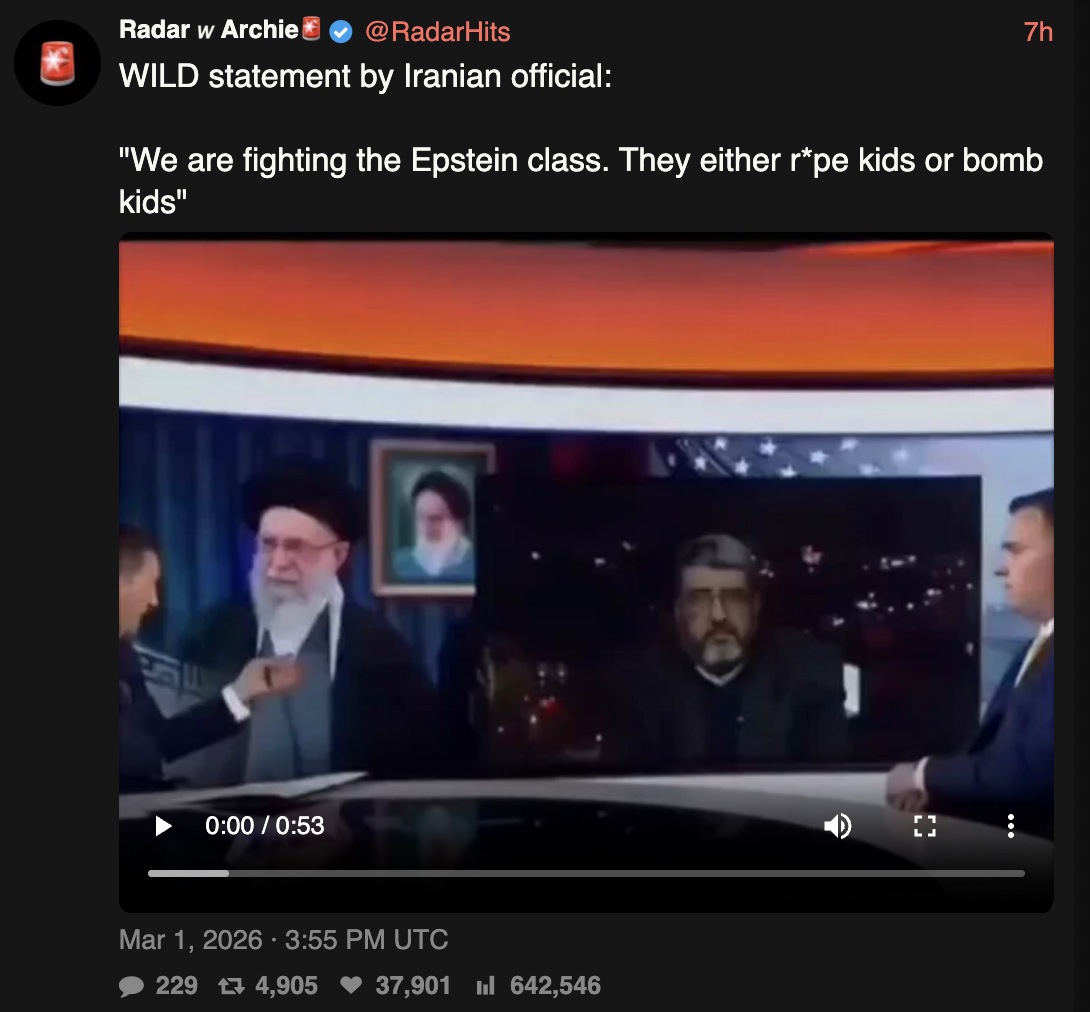Open Radar w Archie profile avatar
The image size is (1090, 1012).
[x=58, y=63]
